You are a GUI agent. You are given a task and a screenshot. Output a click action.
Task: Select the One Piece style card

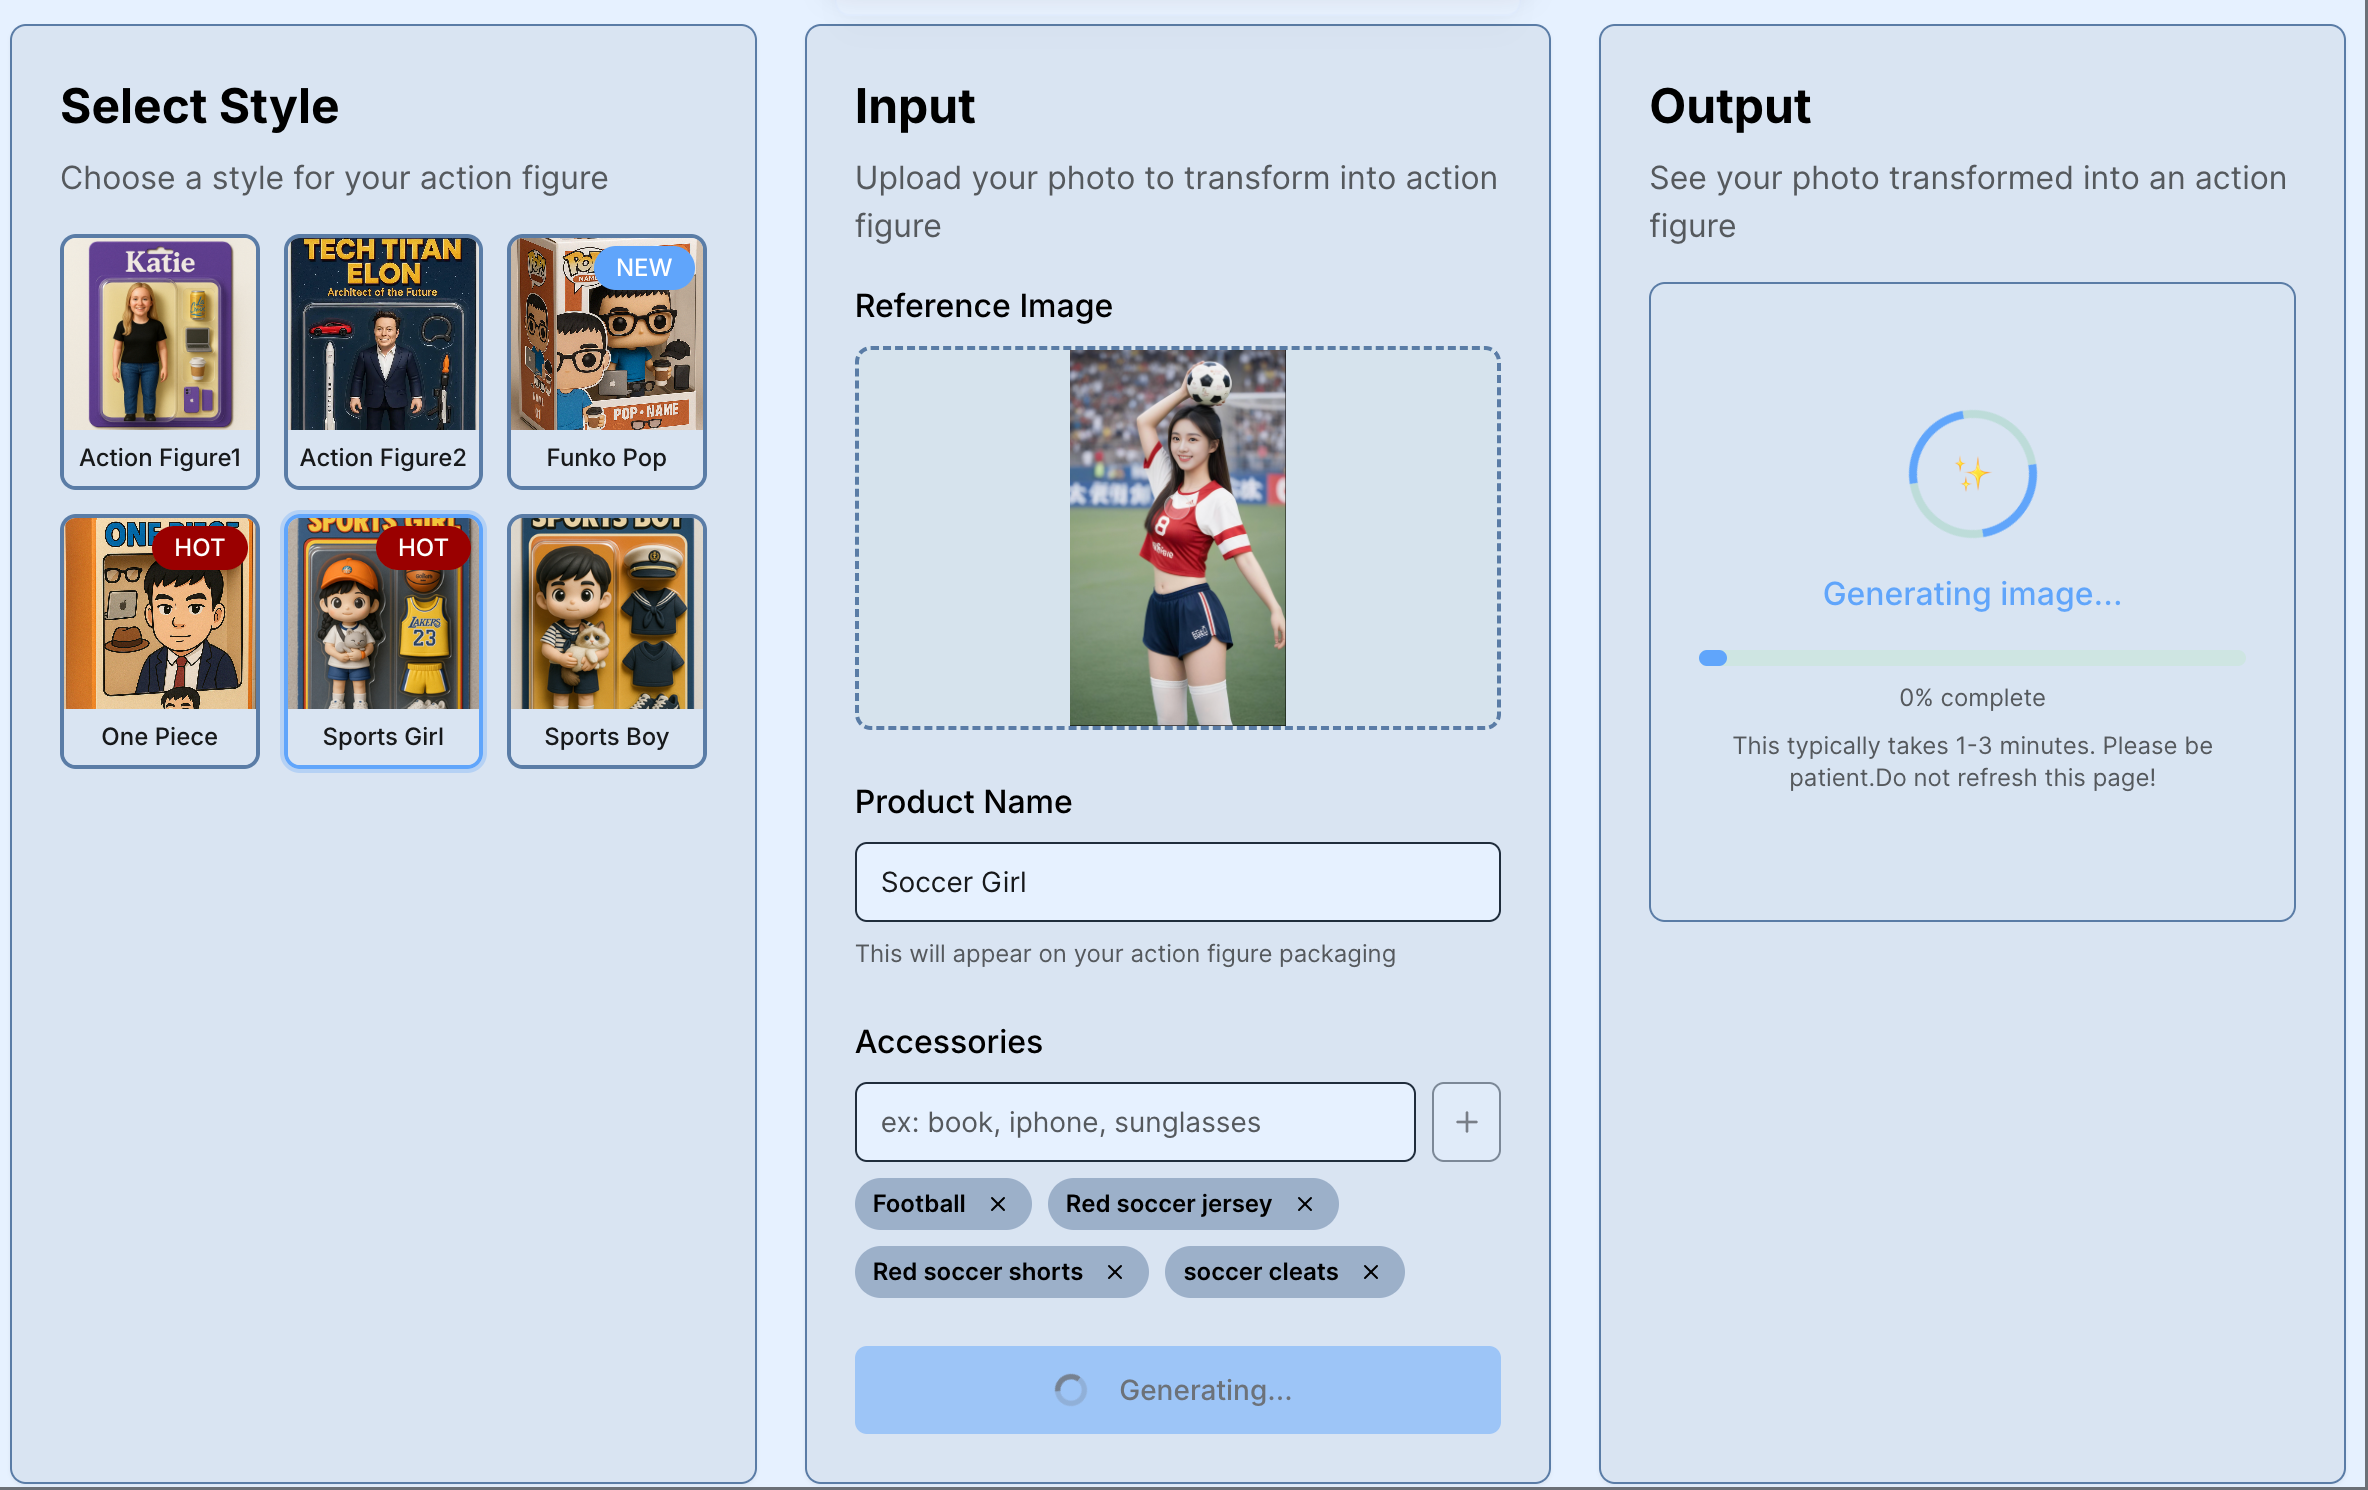(x=160, y=641)
